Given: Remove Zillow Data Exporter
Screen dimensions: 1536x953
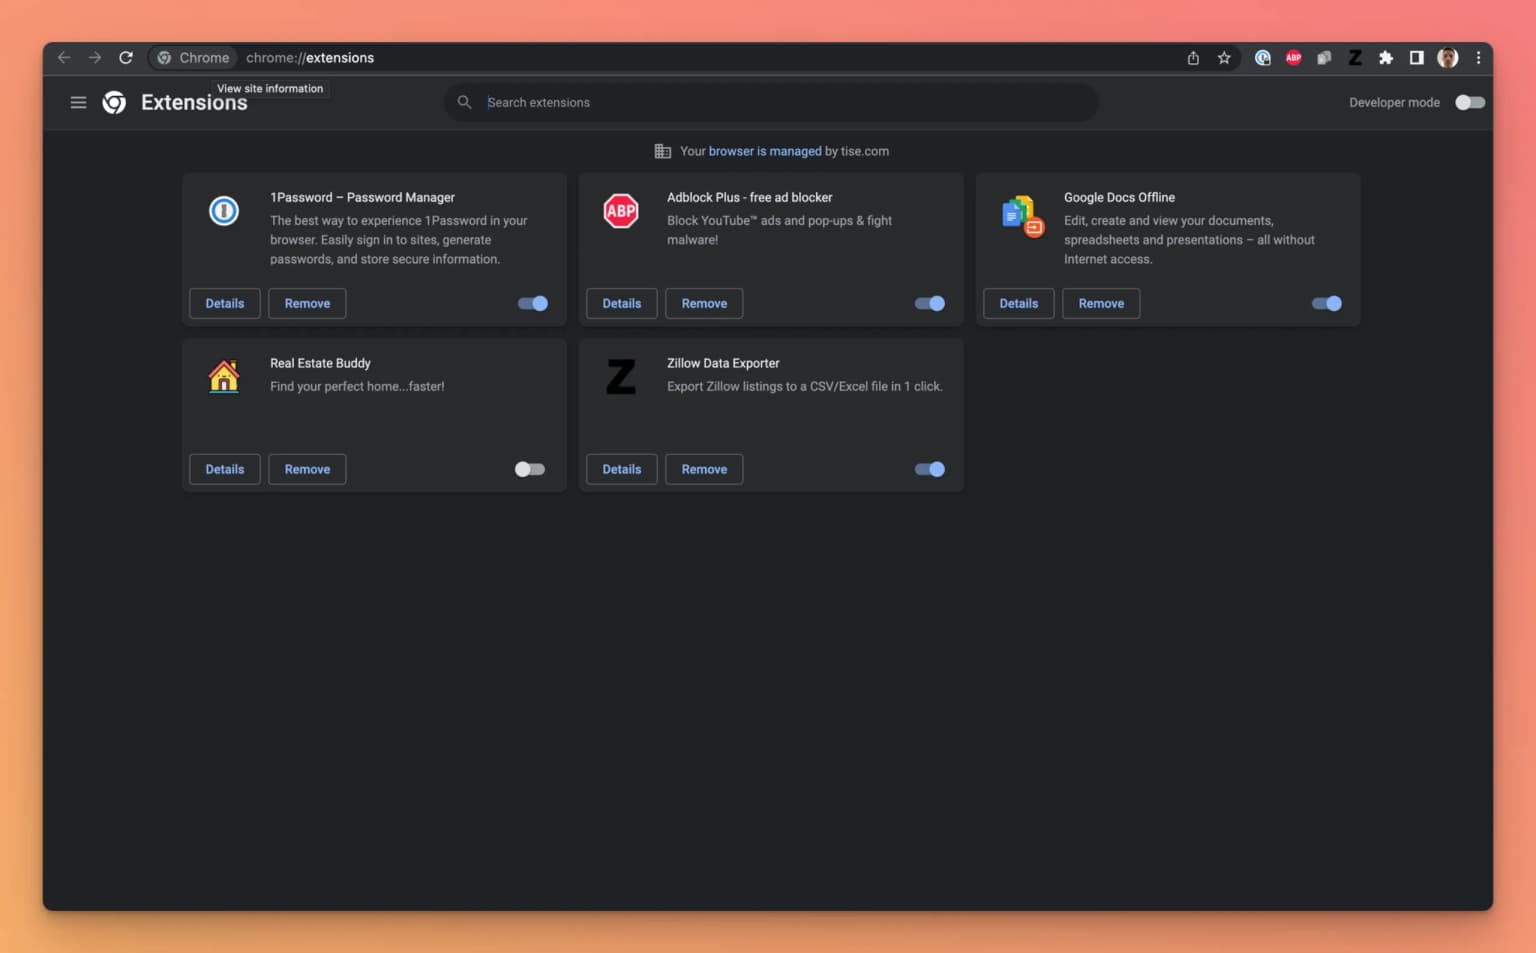Looking at the screenshot, I should pos(704,469).
